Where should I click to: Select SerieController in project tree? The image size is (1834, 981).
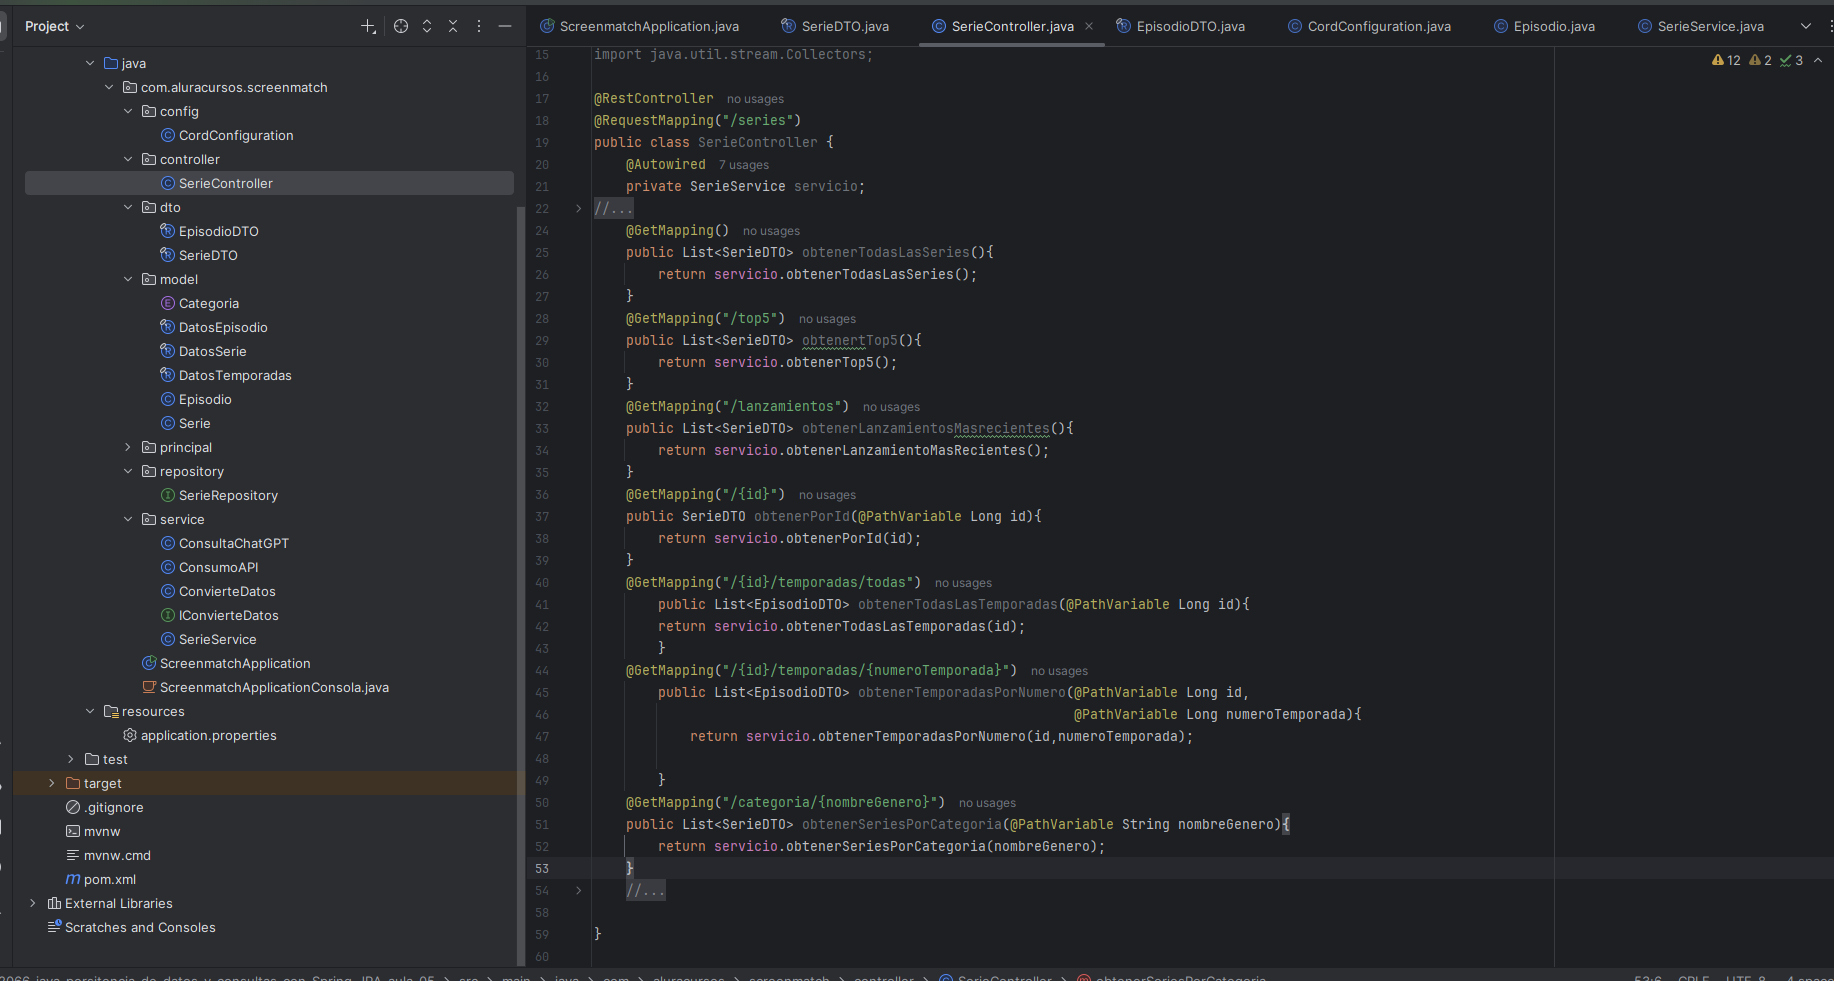[226, 183]
